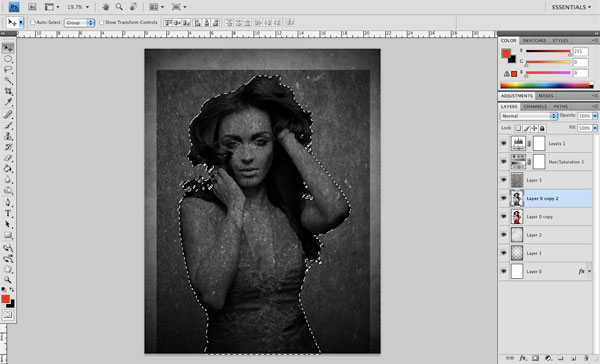The height and width of the screenshot is (364, 600).
Task: Toggle visibility of Layer 1
Action: 504,253
